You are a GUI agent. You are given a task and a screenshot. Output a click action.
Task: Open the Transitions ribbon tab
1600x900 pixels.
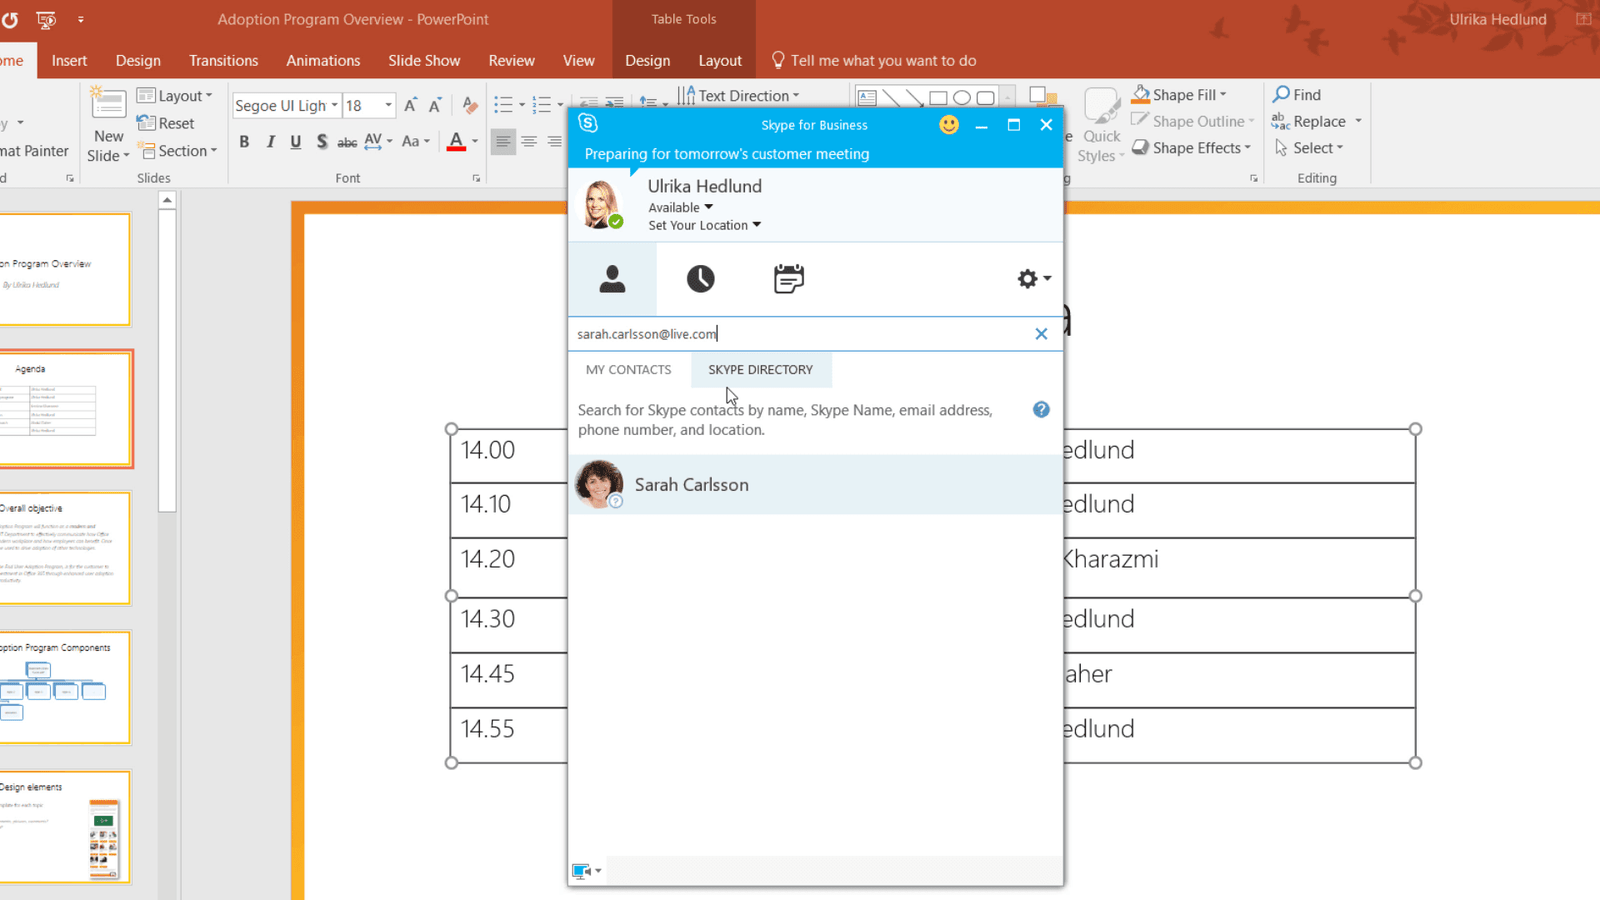[223, 61]
